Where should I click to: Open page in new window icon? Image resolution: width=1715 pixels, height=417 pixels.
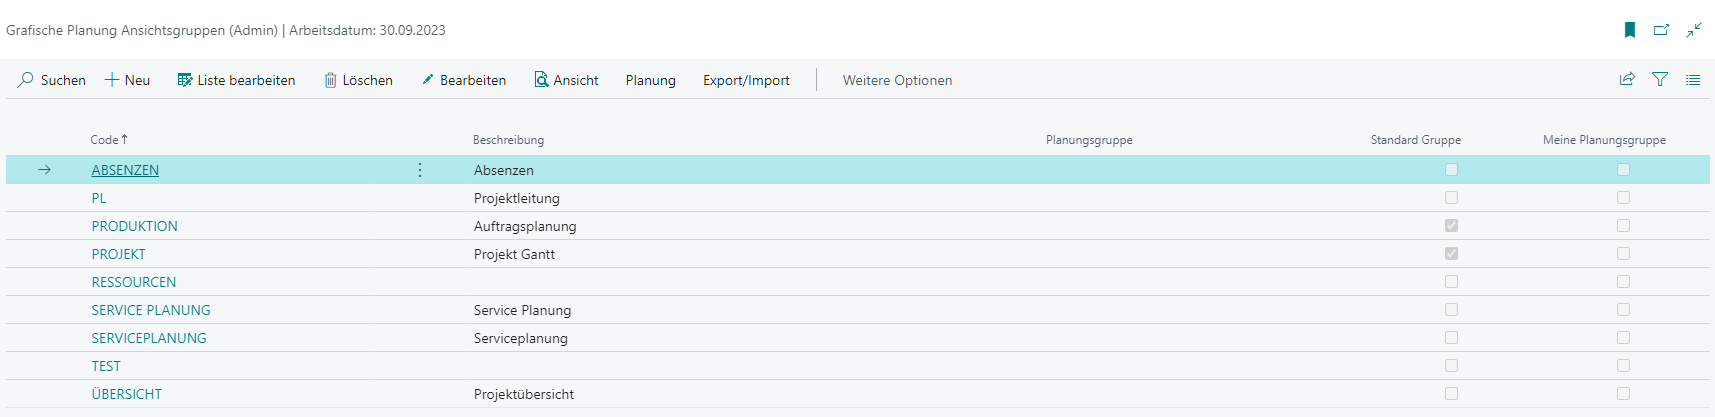(1661, 30)
